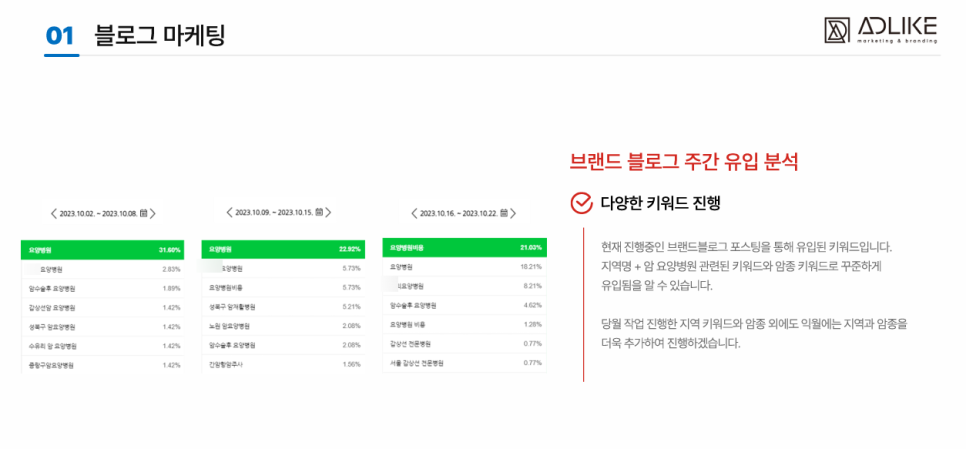Viewport: 966px width, 449px height.
Task: Click red checkmark icon beside 다양한 키워드 진행
Action: click(x=581, y=203)
